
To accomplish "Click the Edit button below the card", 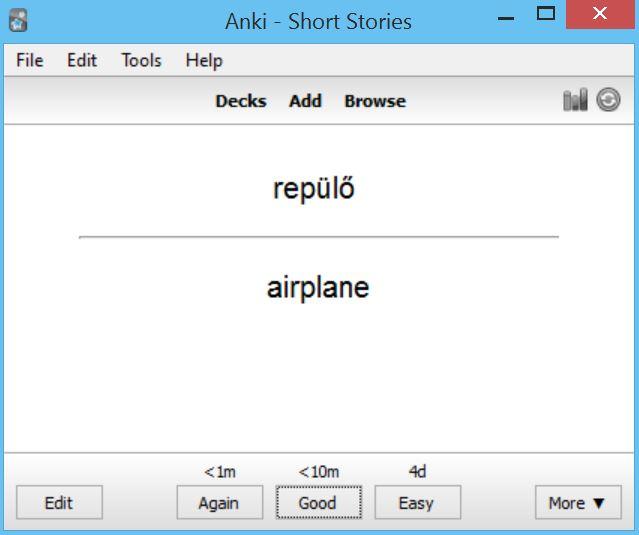I will coord(59,502).
